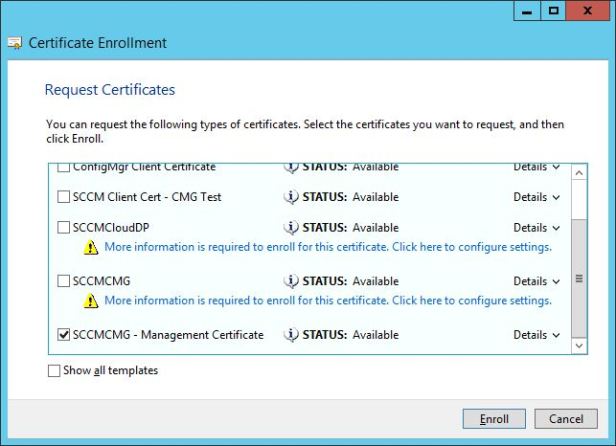Click the scrollbar down arrow
Image resolution: width=616 pixels, height=446 pixels.
point(579,346)
